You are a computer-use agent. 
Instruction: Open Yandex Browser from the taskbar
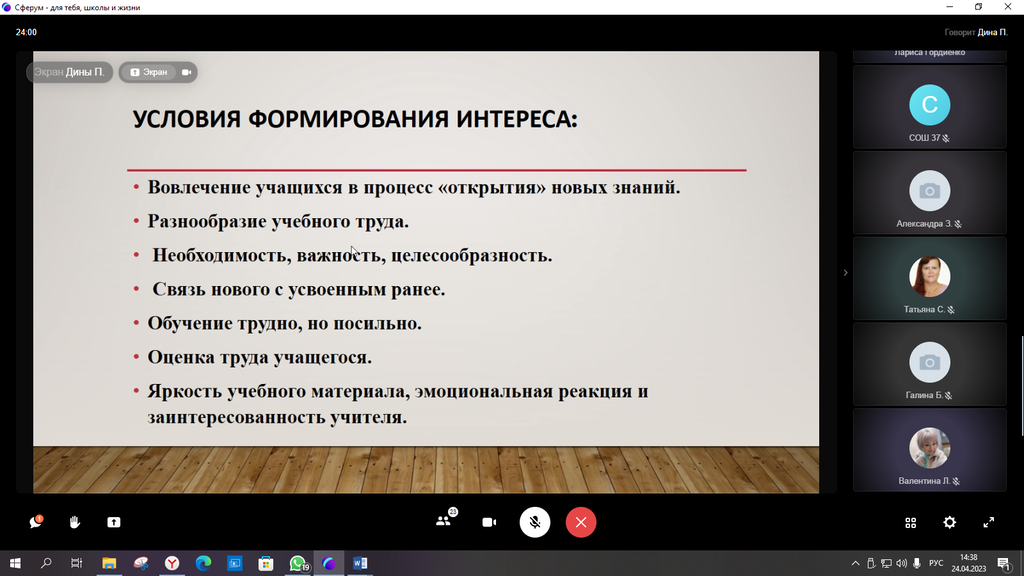172,563
